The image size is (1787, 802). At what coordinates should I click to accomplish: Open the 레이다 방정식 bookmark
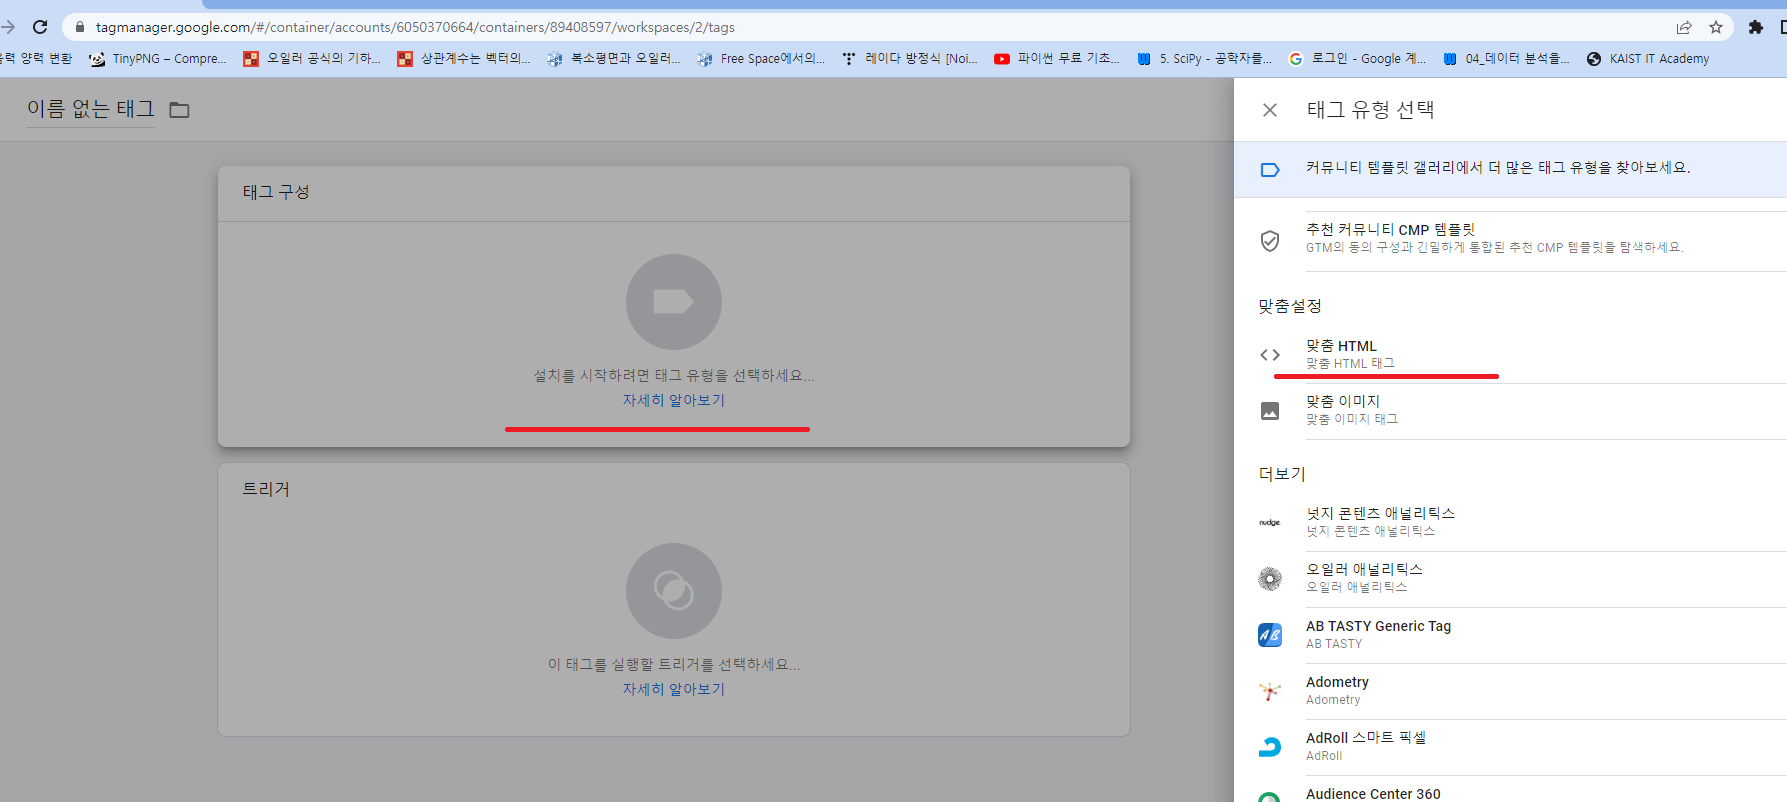click(x=911, y=59)
